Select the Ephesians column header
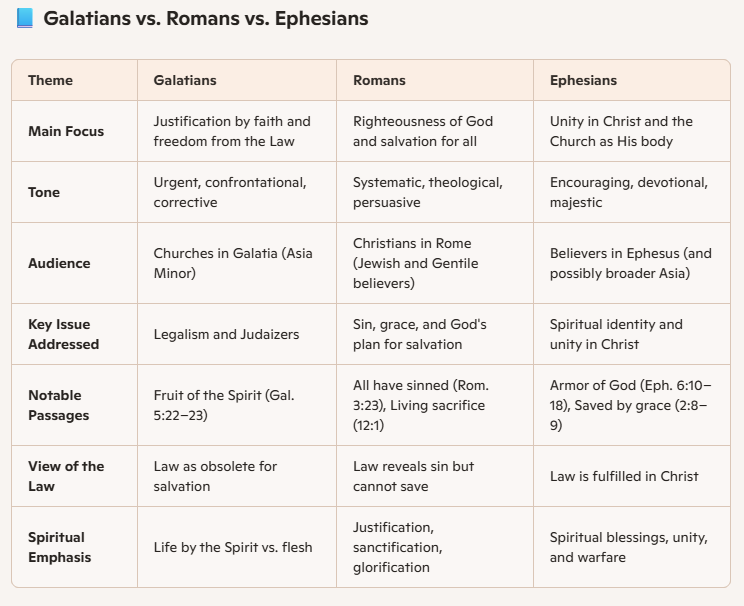The width and height of the screenshot is (744, 606). [583, 80]
